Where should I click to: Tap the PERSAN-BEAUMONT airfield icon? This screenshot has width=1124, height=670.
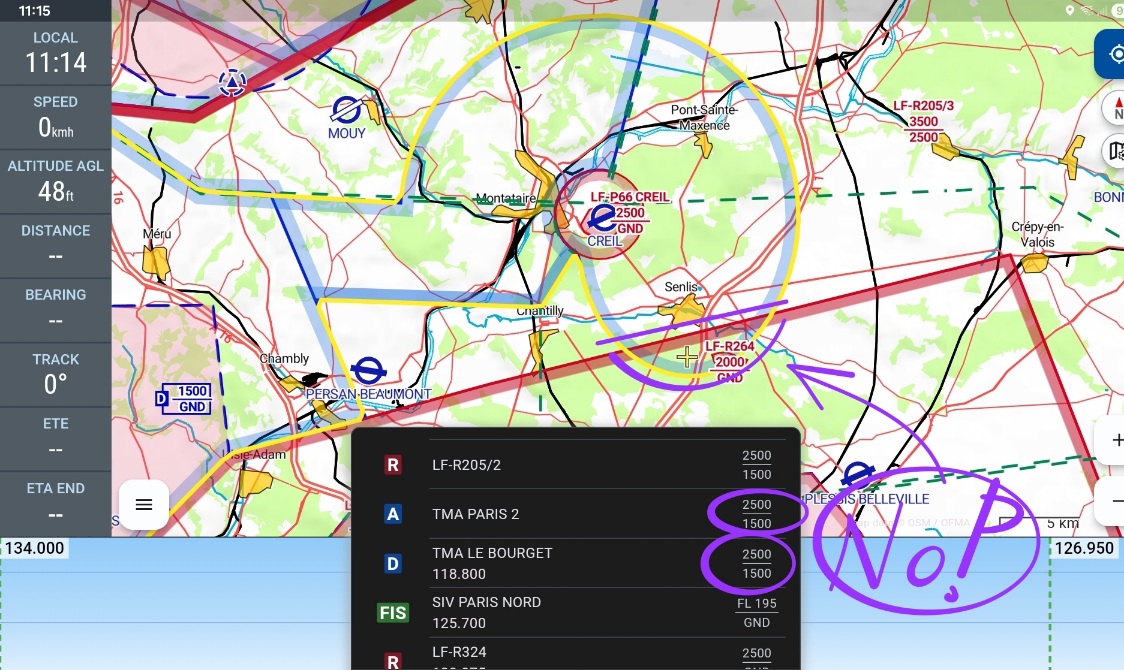(x=368, y=371)
